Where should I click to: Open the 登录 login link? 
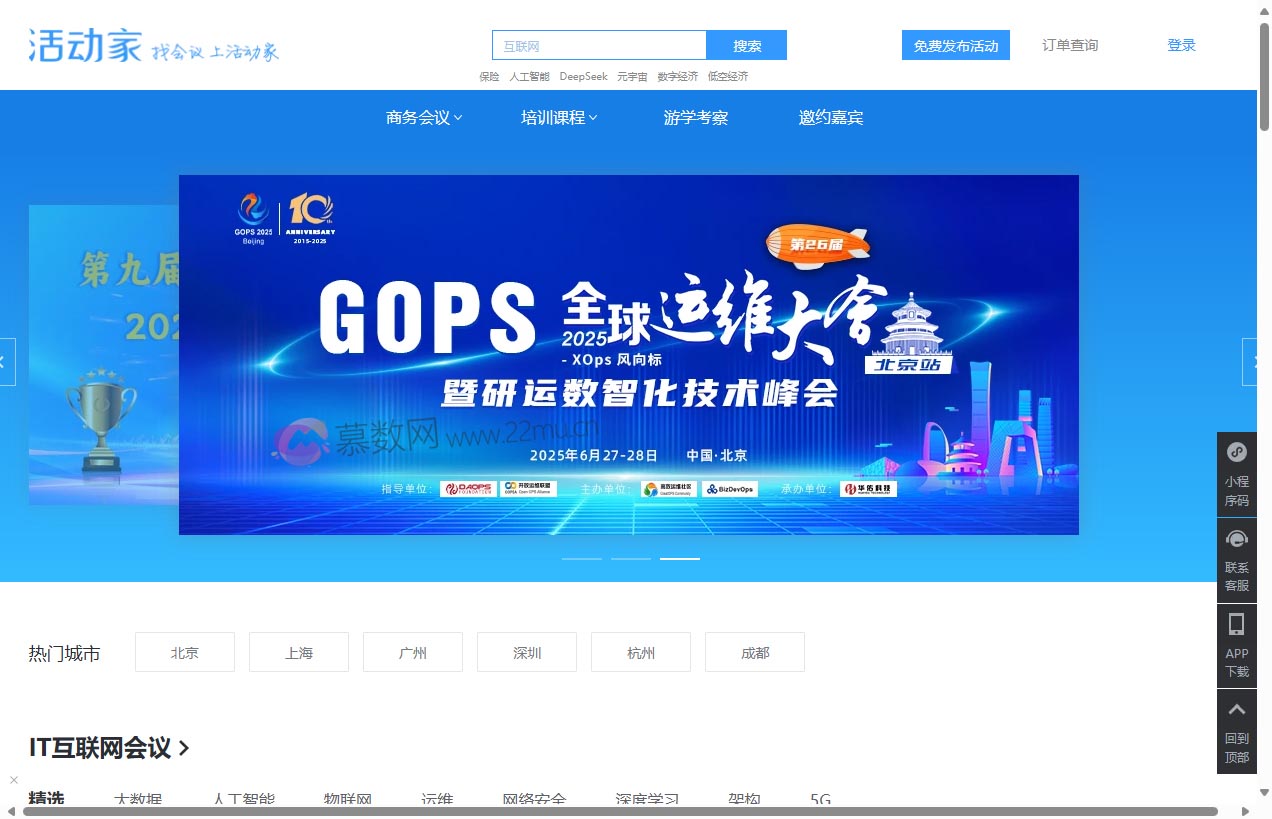1180,45
